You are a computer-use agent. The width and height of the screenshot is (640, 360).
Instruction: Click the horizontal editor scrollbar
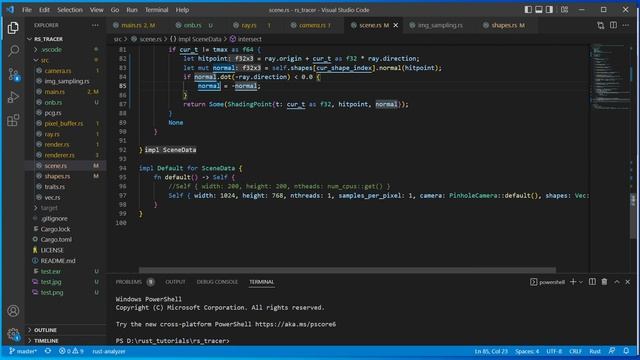click(347, 270)
